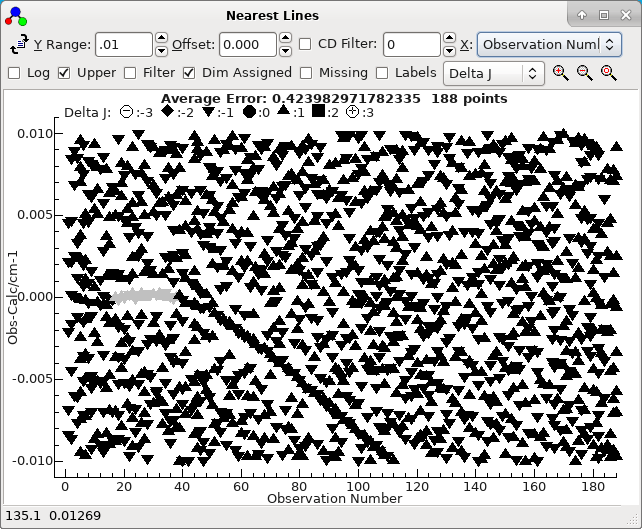Image resolution: width=642 pixels, height=529 pixels.
Task: Enable the Missing checkbox
Action: point(306,73)
